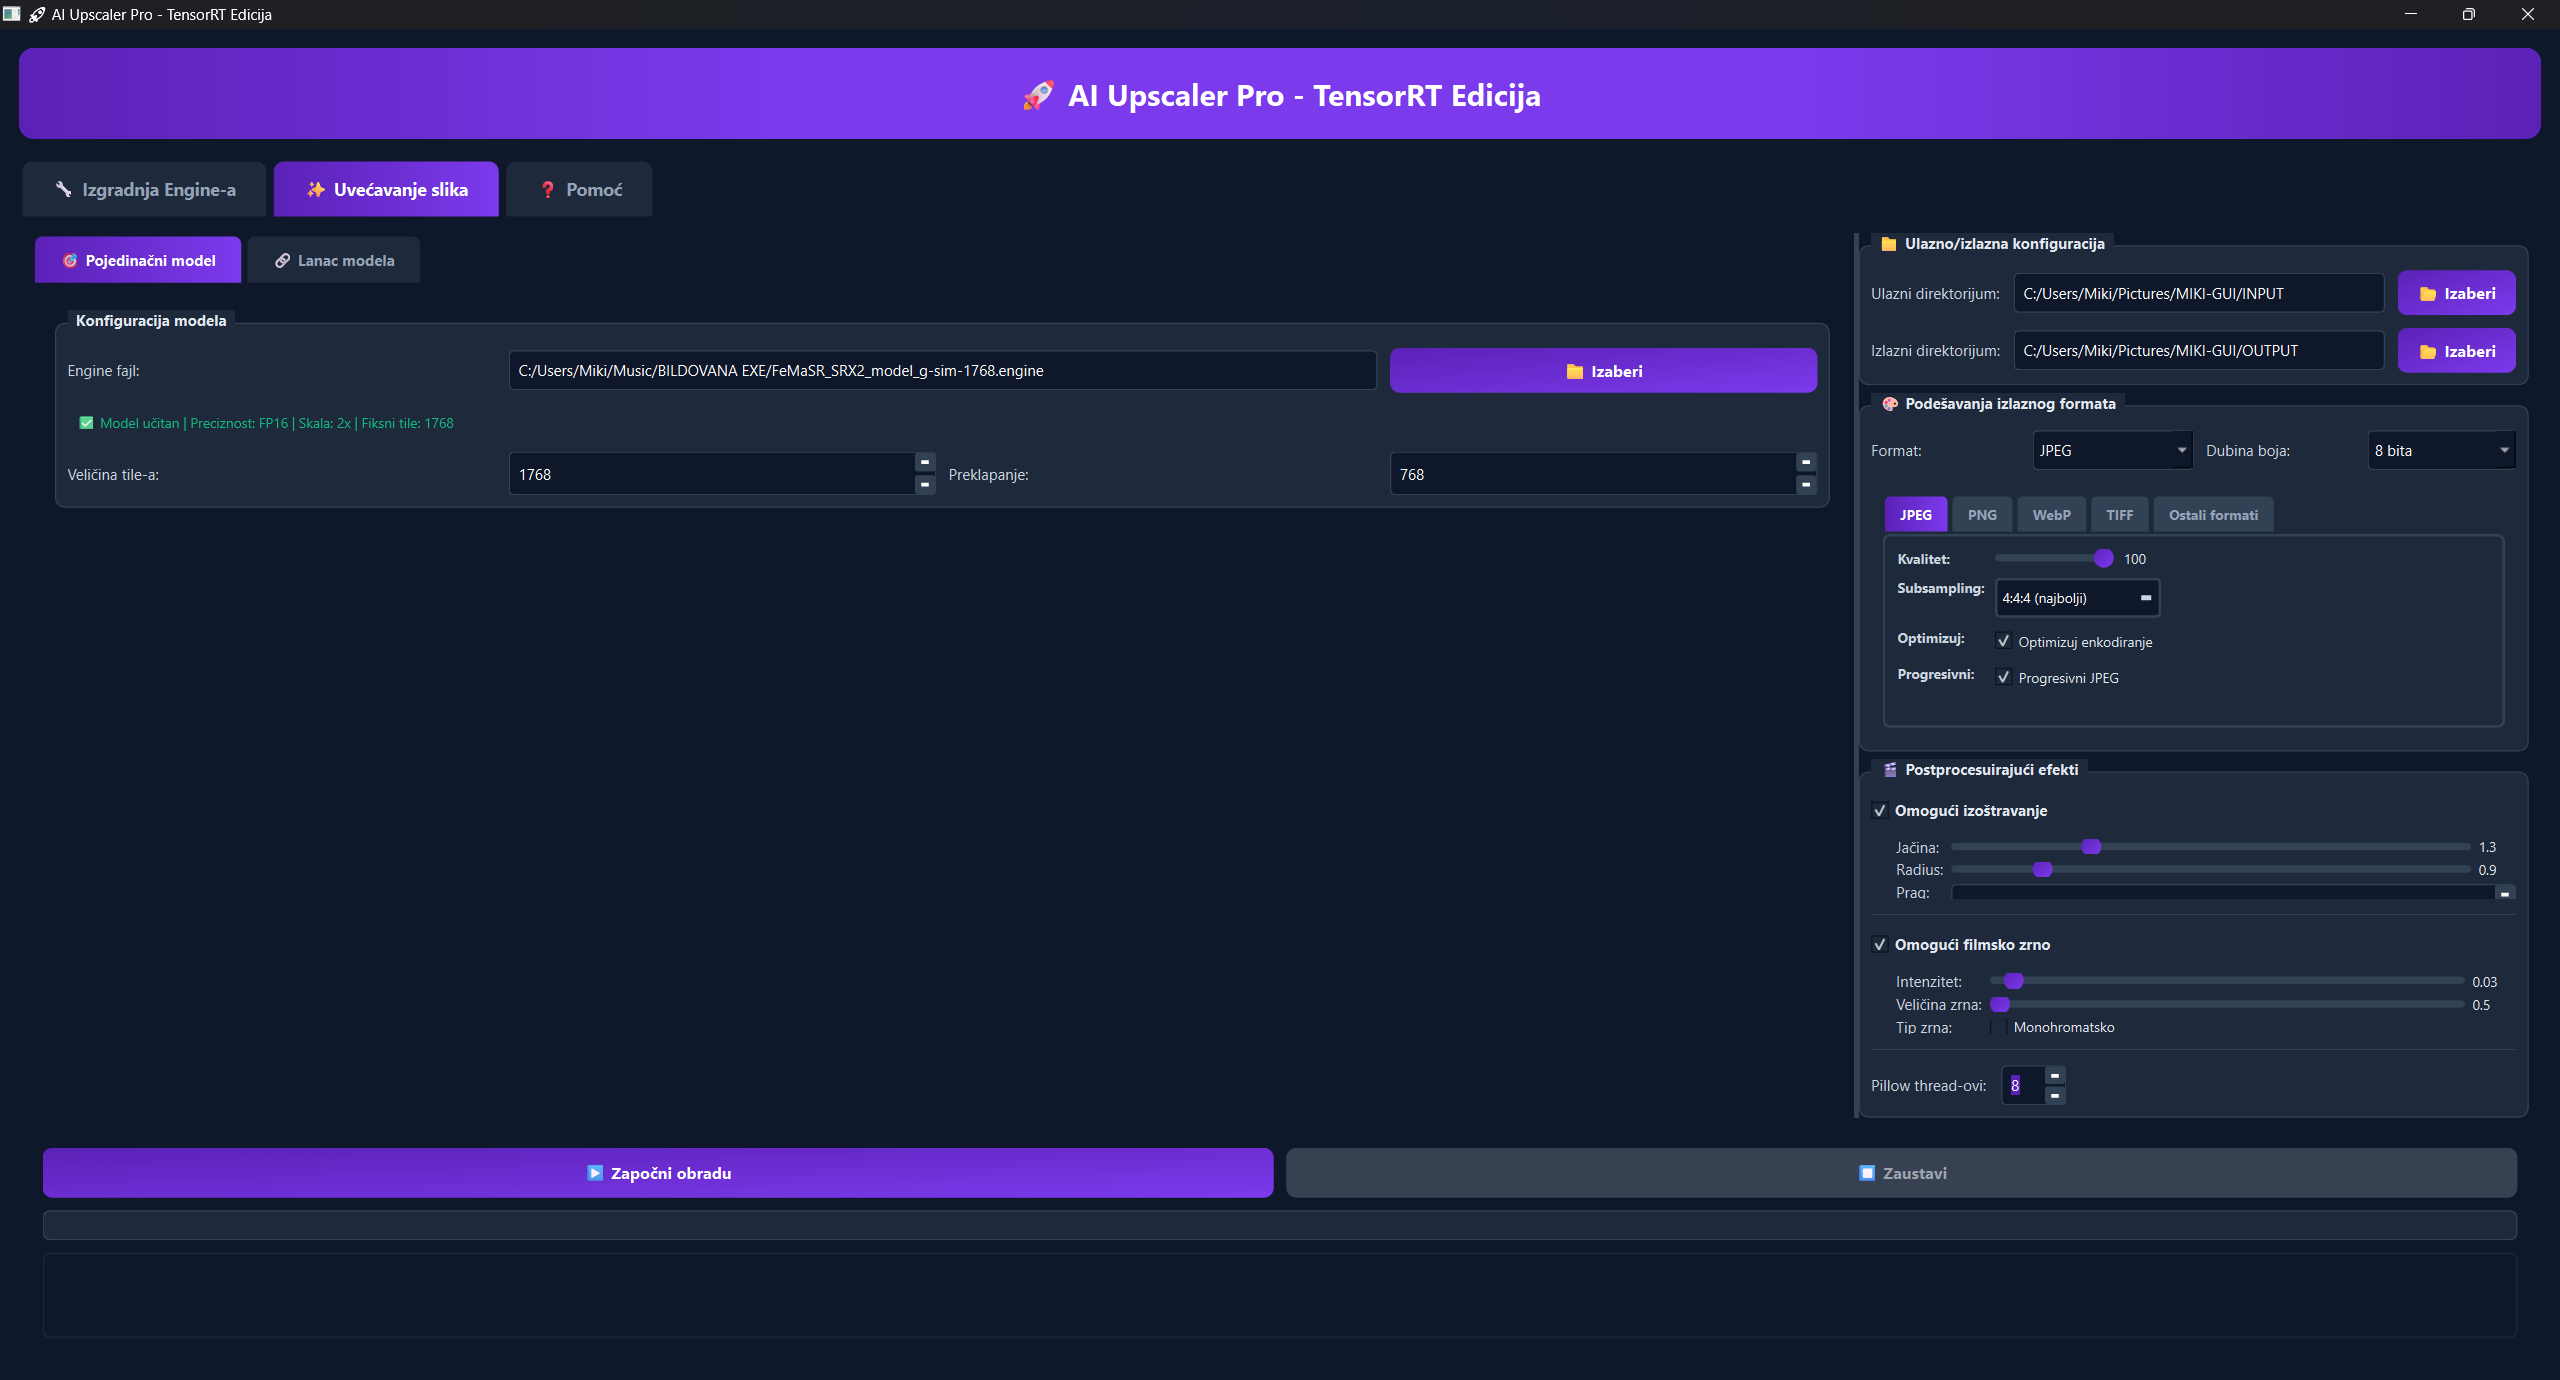Switch to Lanac modela sub-tab
Image resolution: width=2560 pixels, height=1380 pixels.
tap(334, 260)
